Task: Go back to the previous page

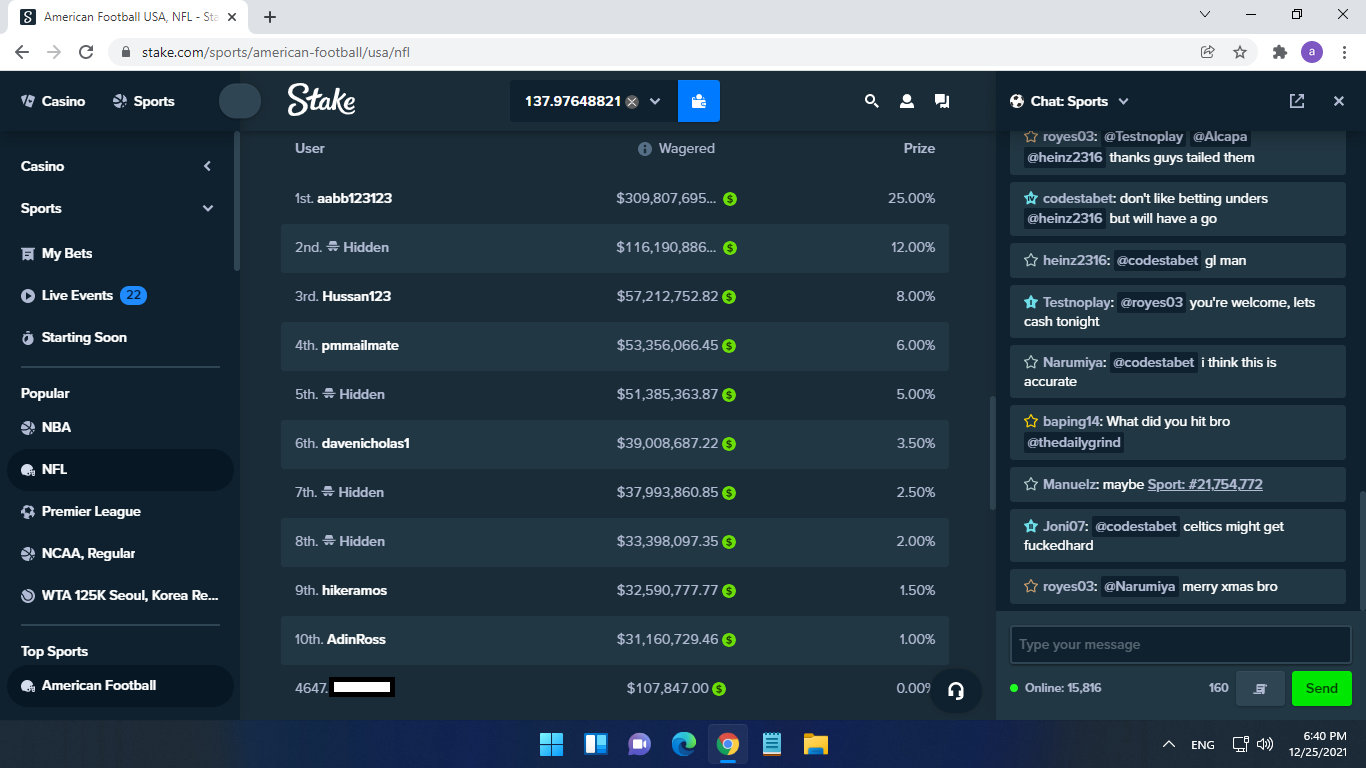Action: (x=22, y=52)
